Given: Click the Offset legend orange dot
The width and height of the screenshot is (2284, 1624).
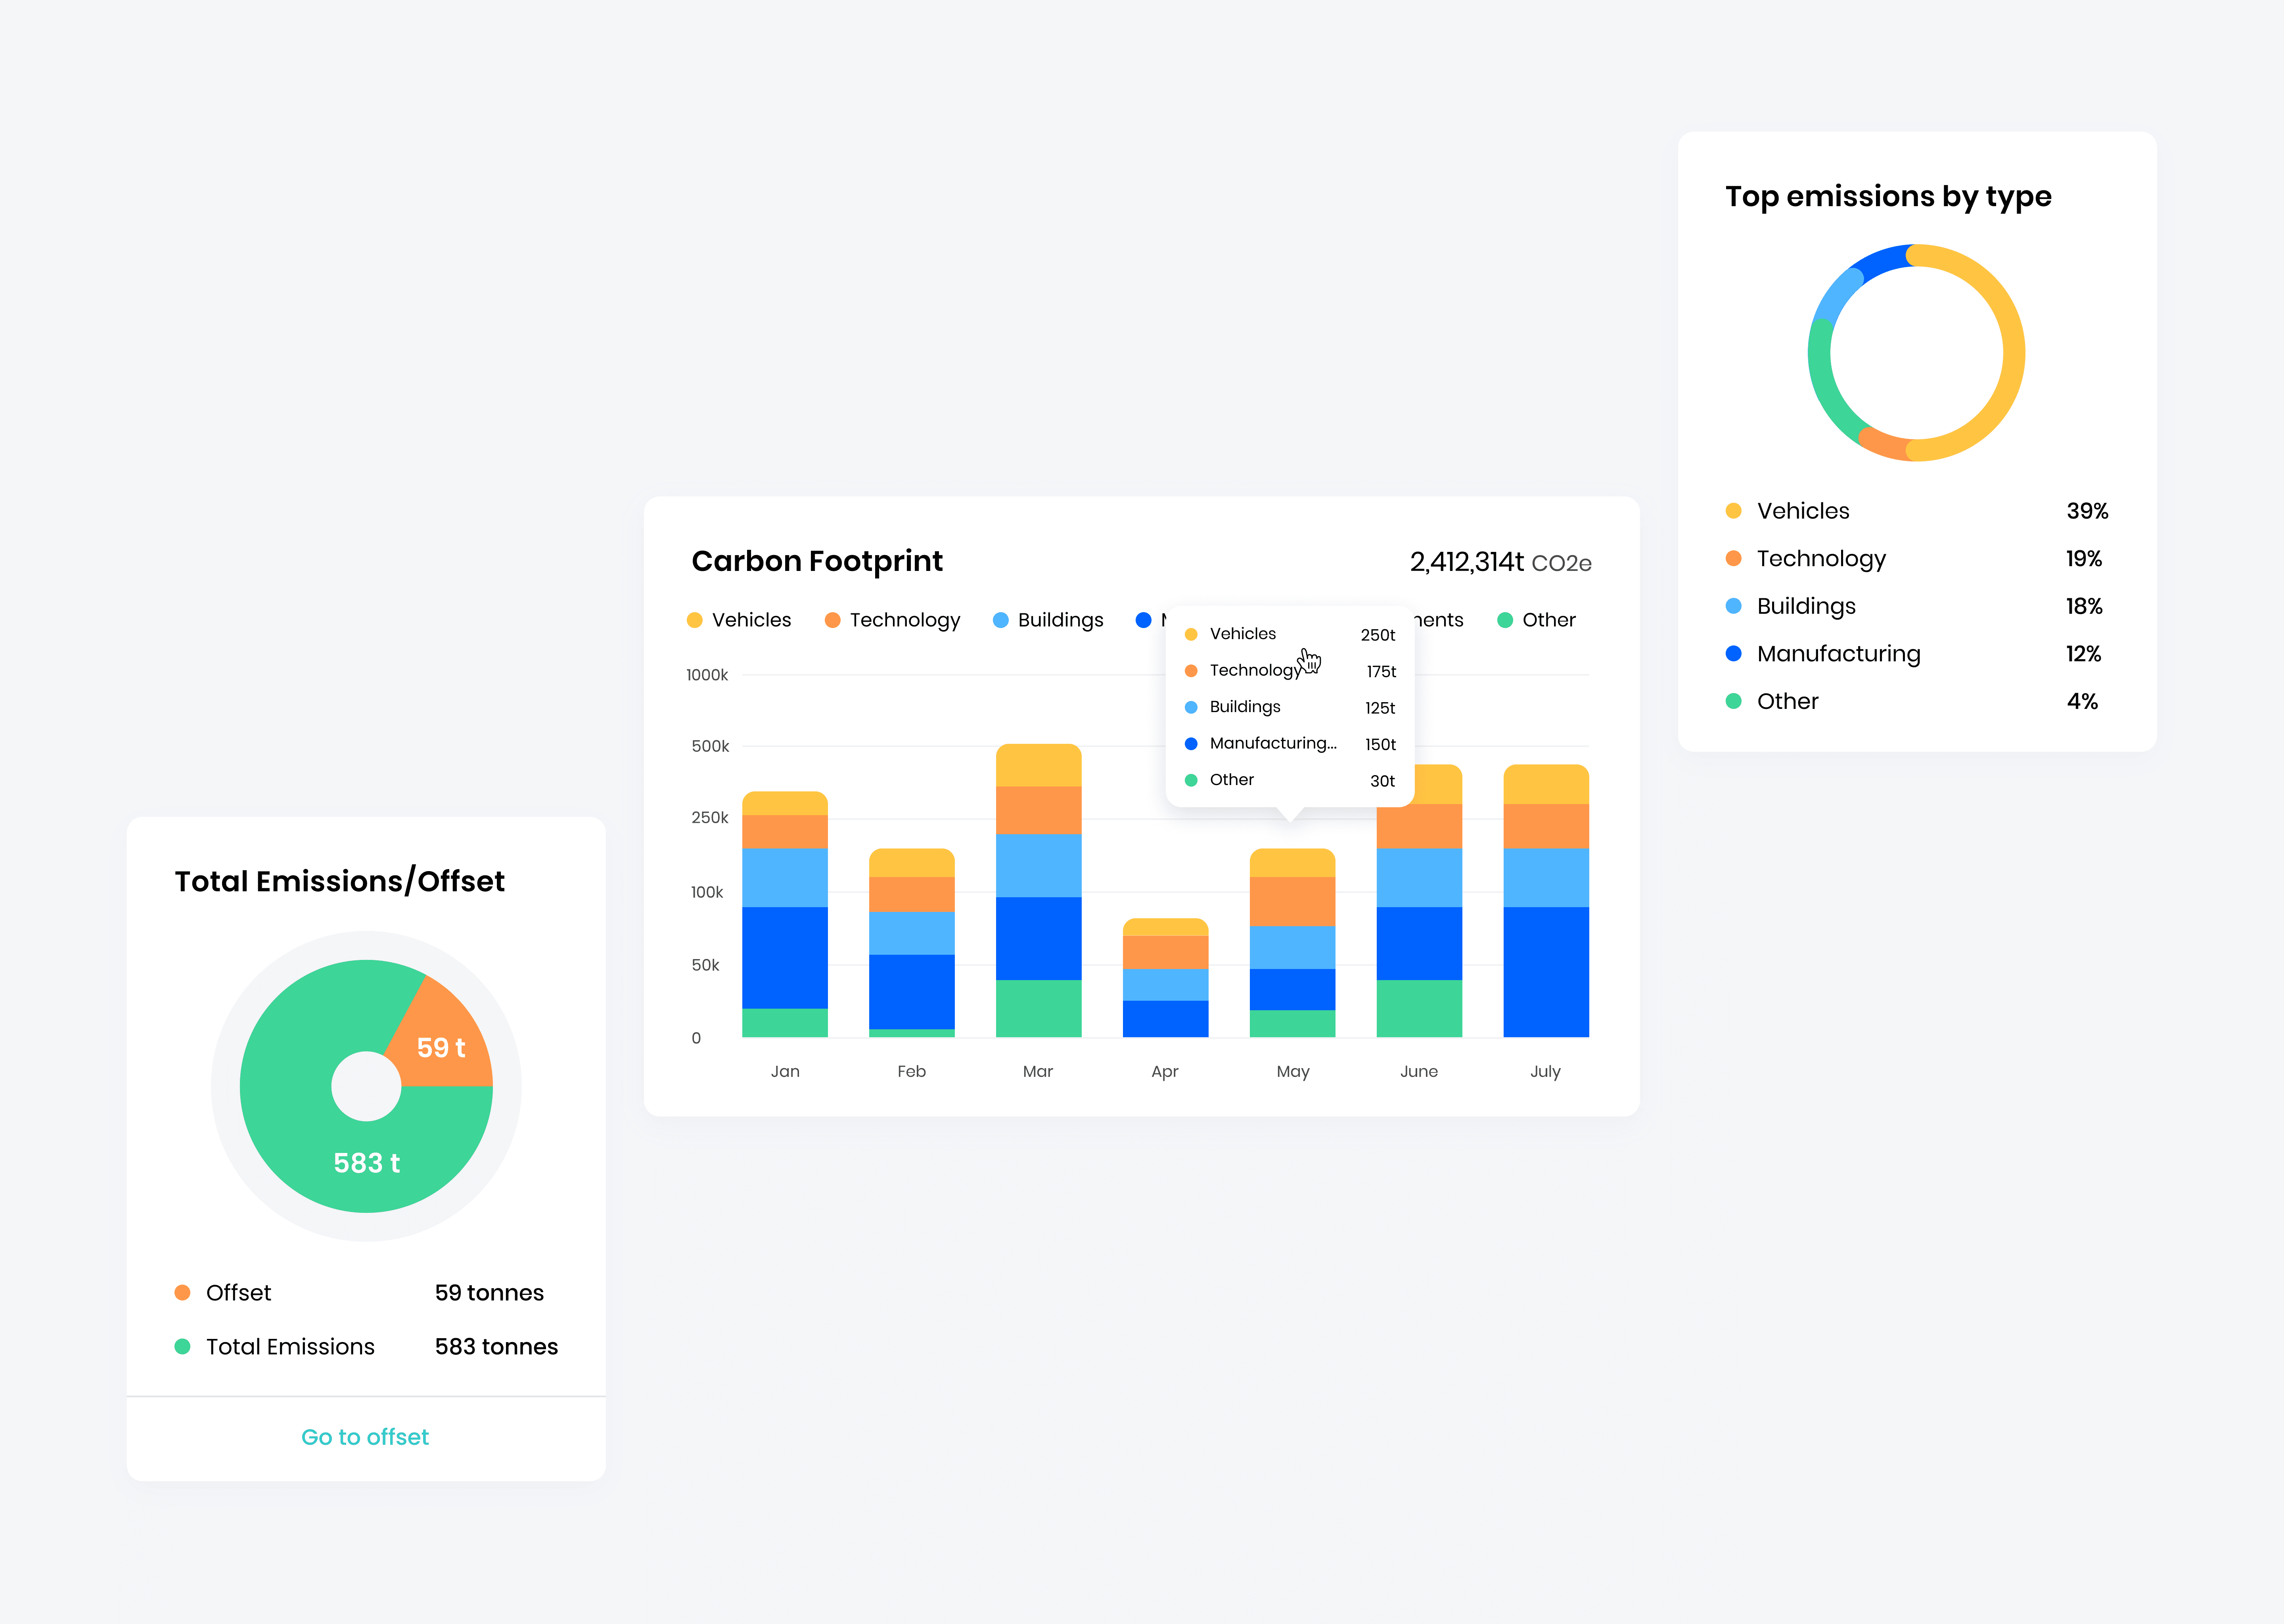Looking at the screenshot, I should click(x=182, y=1293).
